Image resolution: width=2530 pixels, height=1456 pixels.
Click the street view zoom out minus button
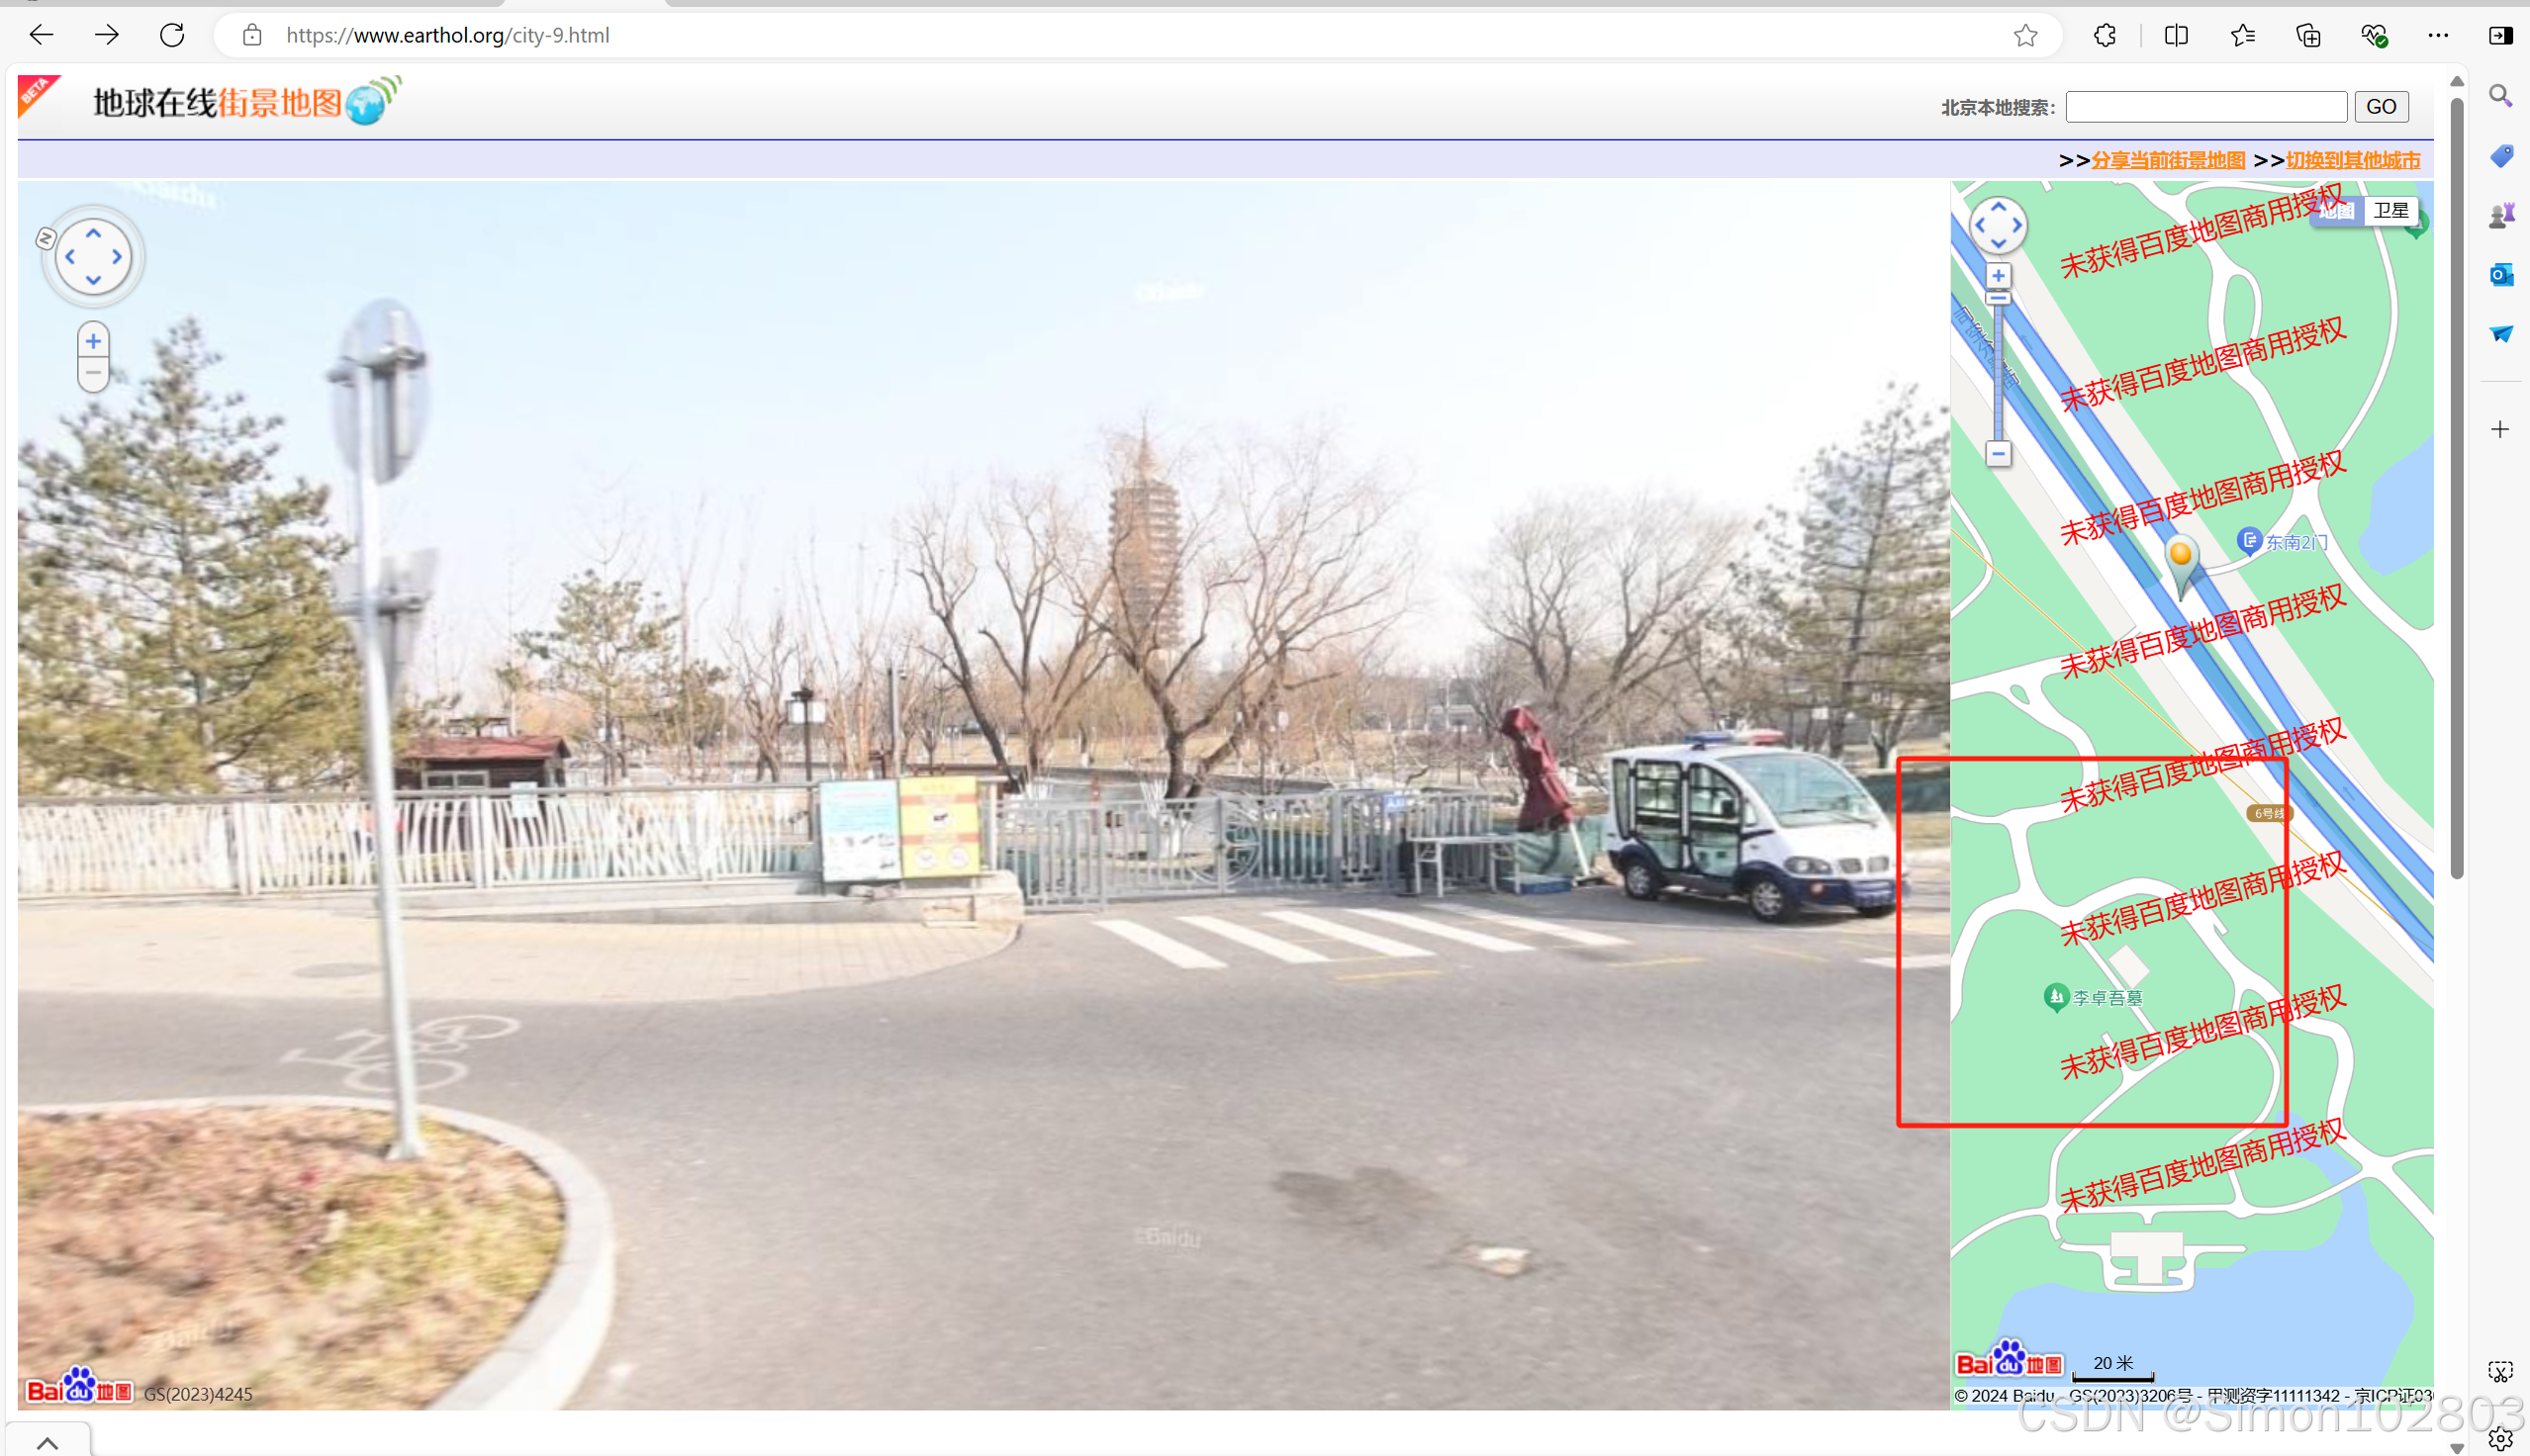(93, 374)
